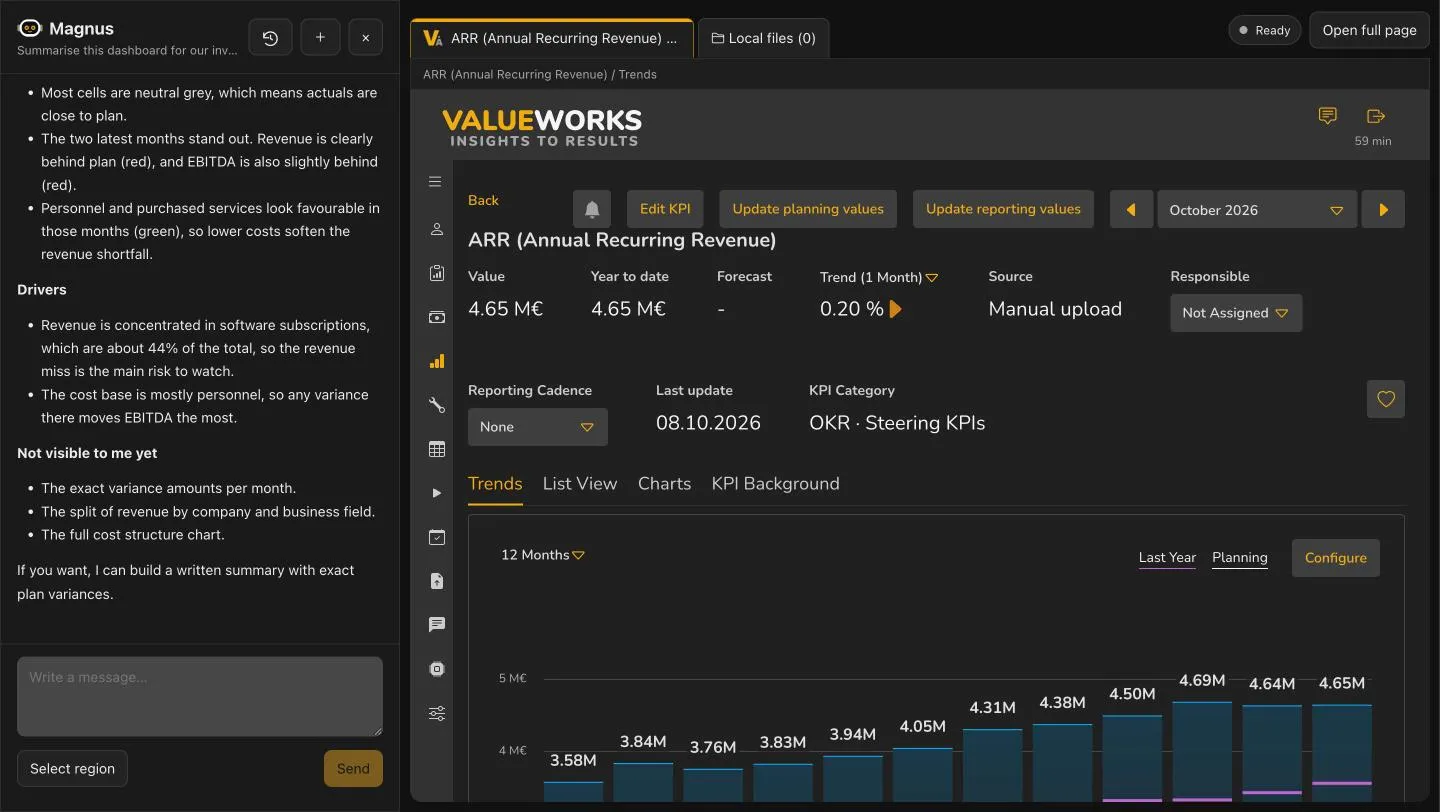Click the KPI notification bell icon
Viewport: 1440px width, 812px height.
coord(592,209)
